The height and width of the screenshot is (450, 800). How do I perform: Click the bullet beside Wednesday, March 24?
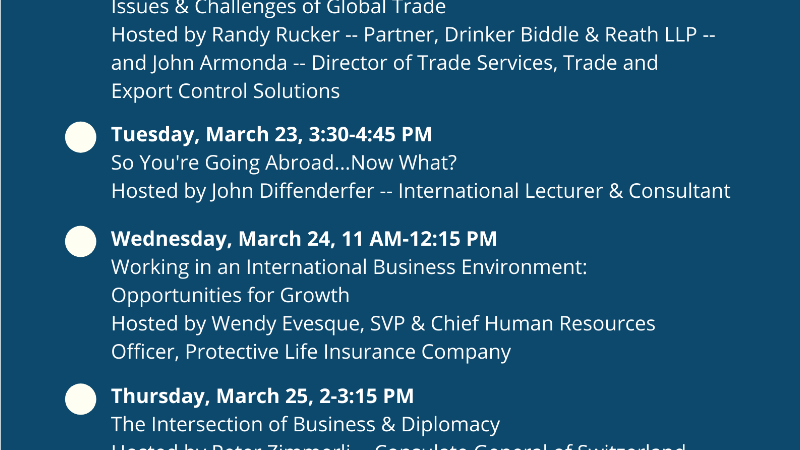[81, 241]
